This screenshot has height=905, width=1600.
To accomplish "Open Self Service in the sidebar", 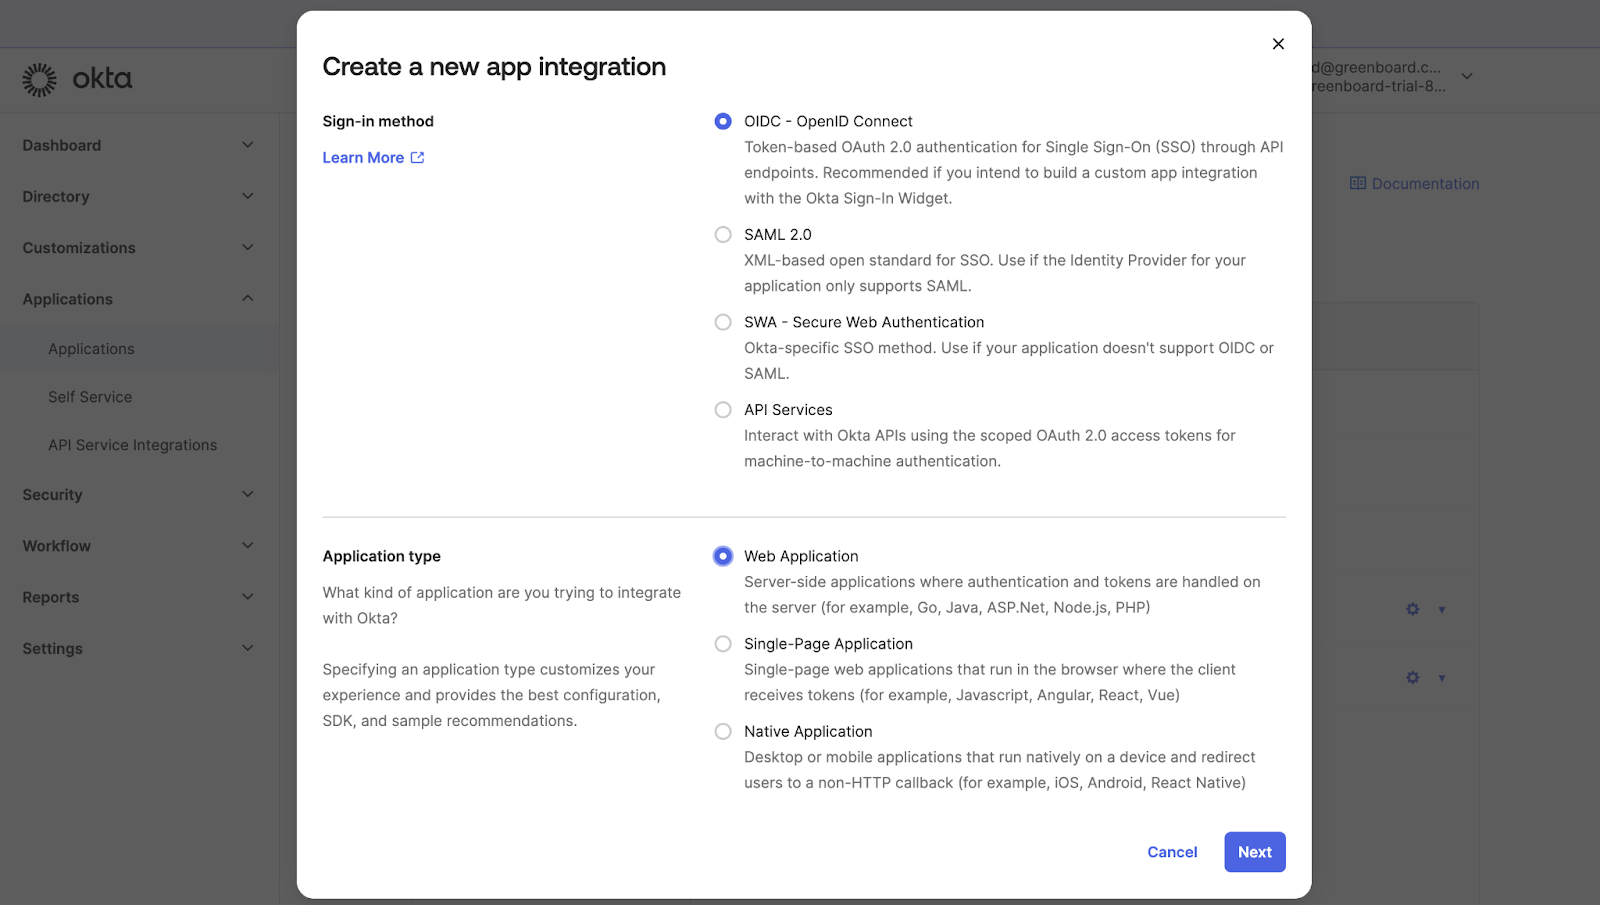I will pos(90,397).
